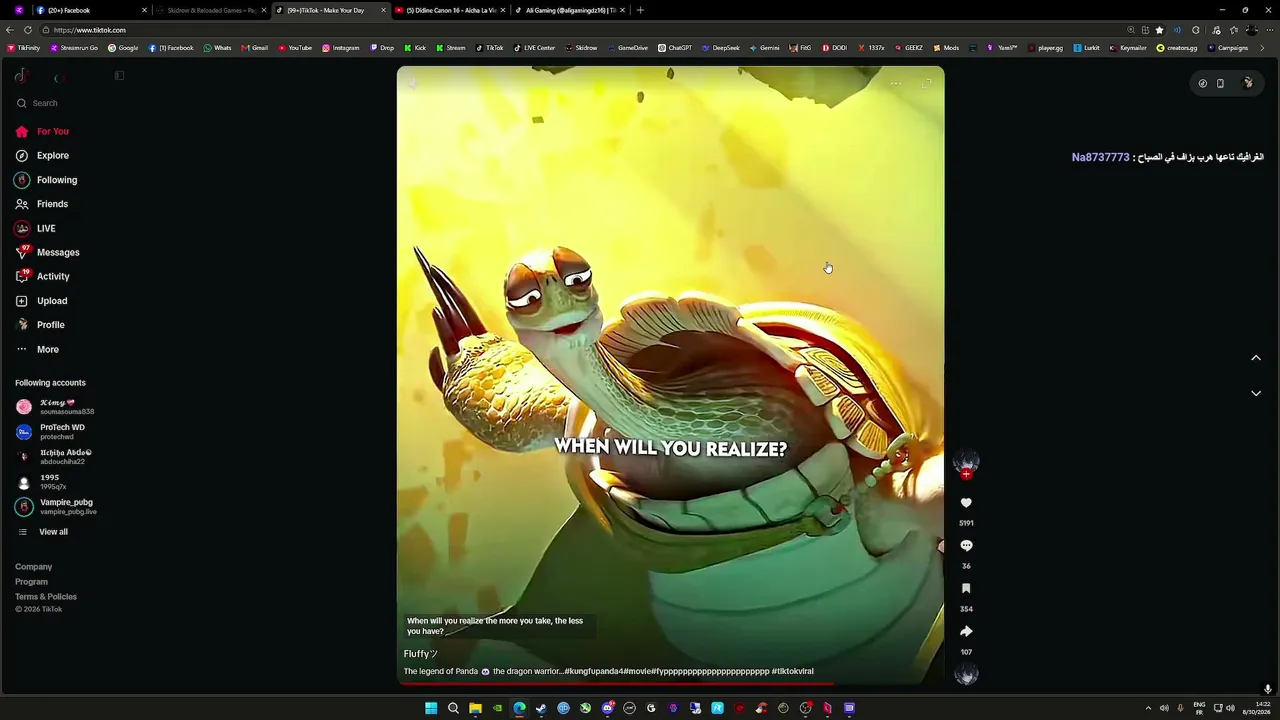Viewport: 1280px width, 720px height.
Task: Open the TikTok logo home link
Action: (21, 76)
